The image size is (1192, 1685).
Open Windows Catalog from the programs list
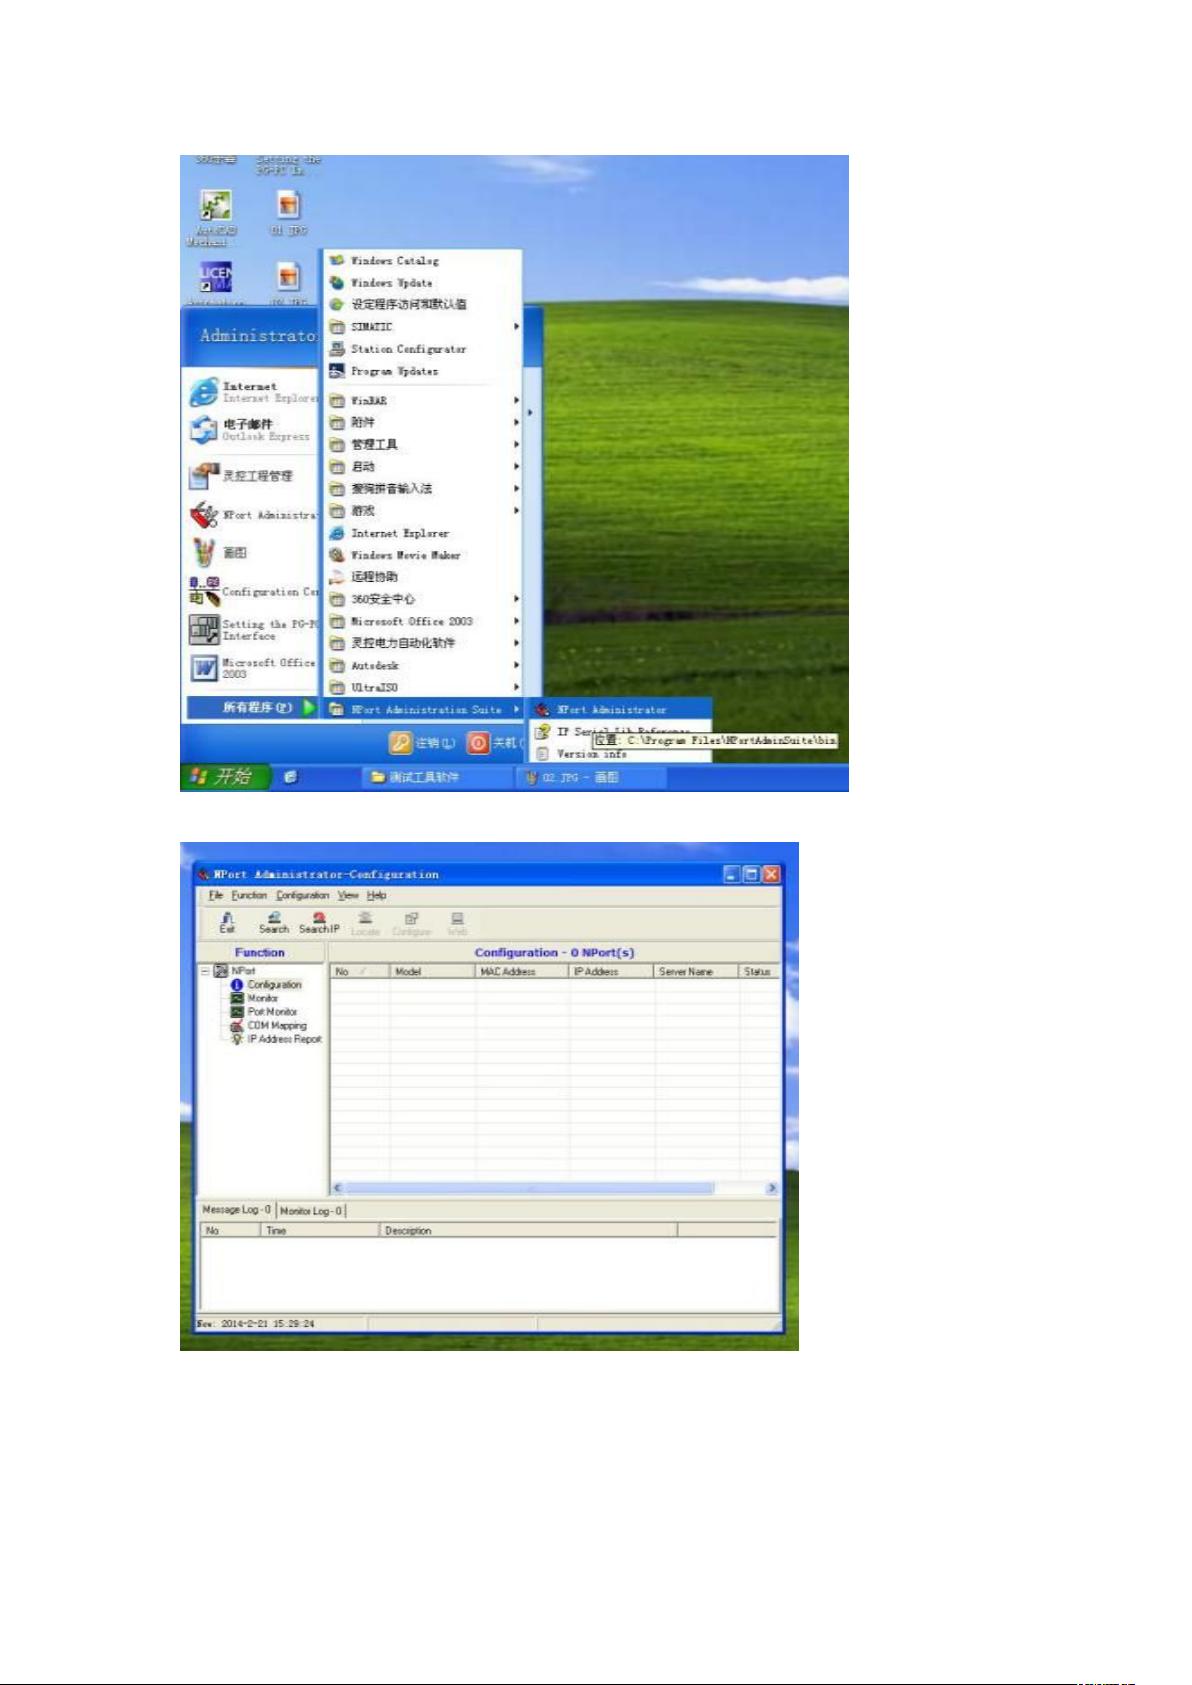424,261
